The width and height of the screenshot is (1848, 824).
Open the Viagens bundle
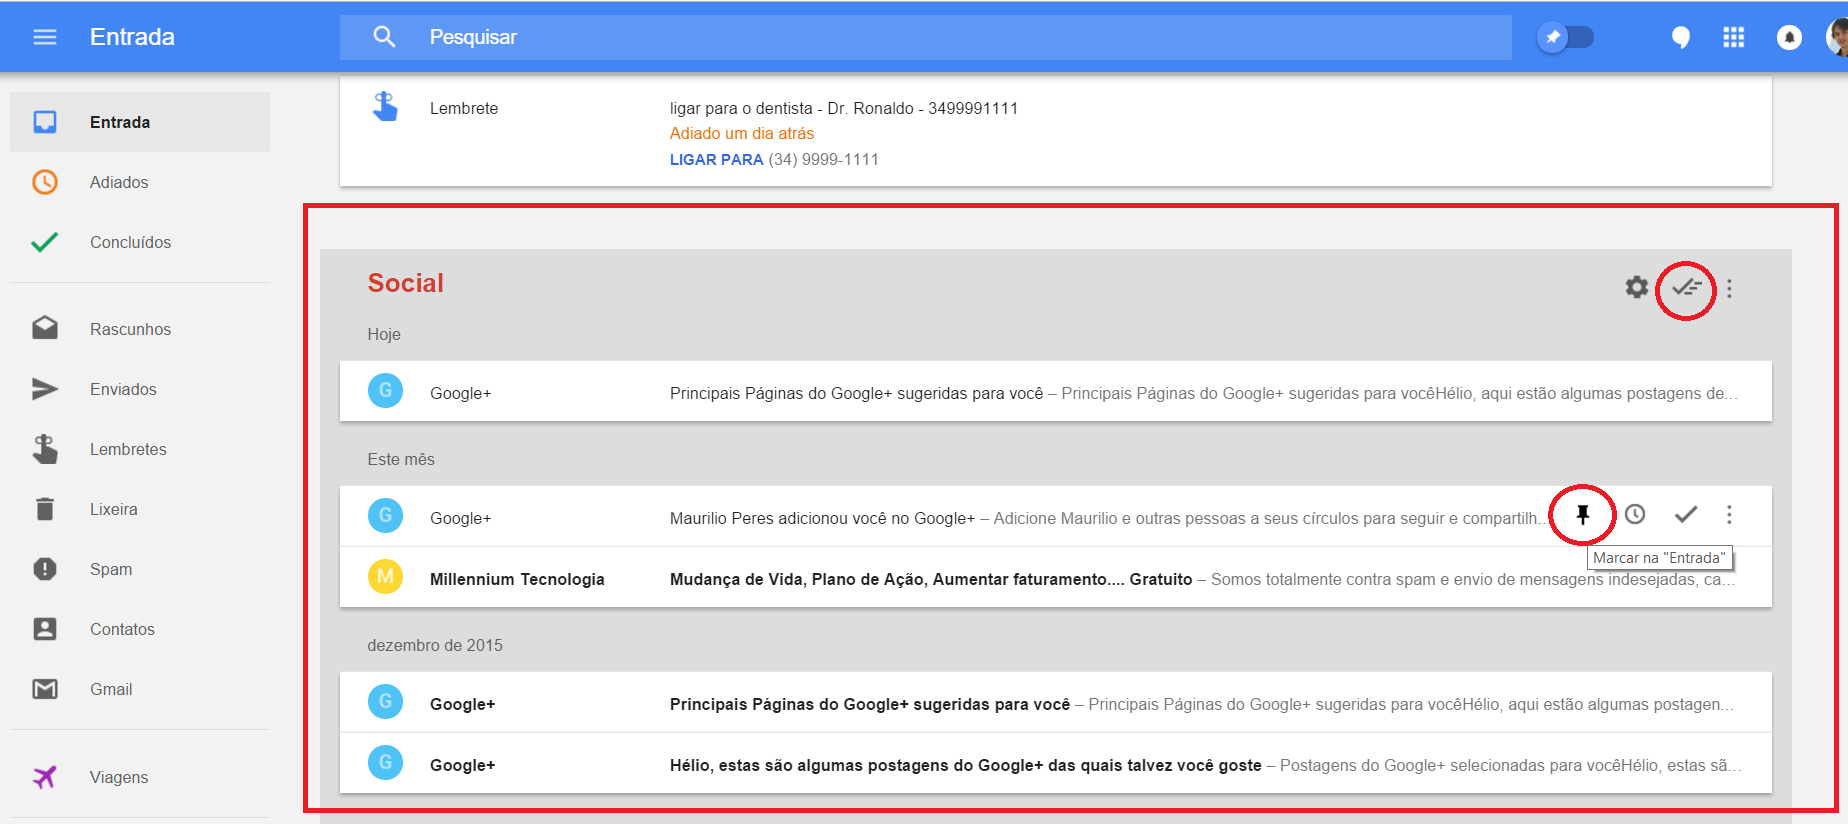(x=118, y=777)
